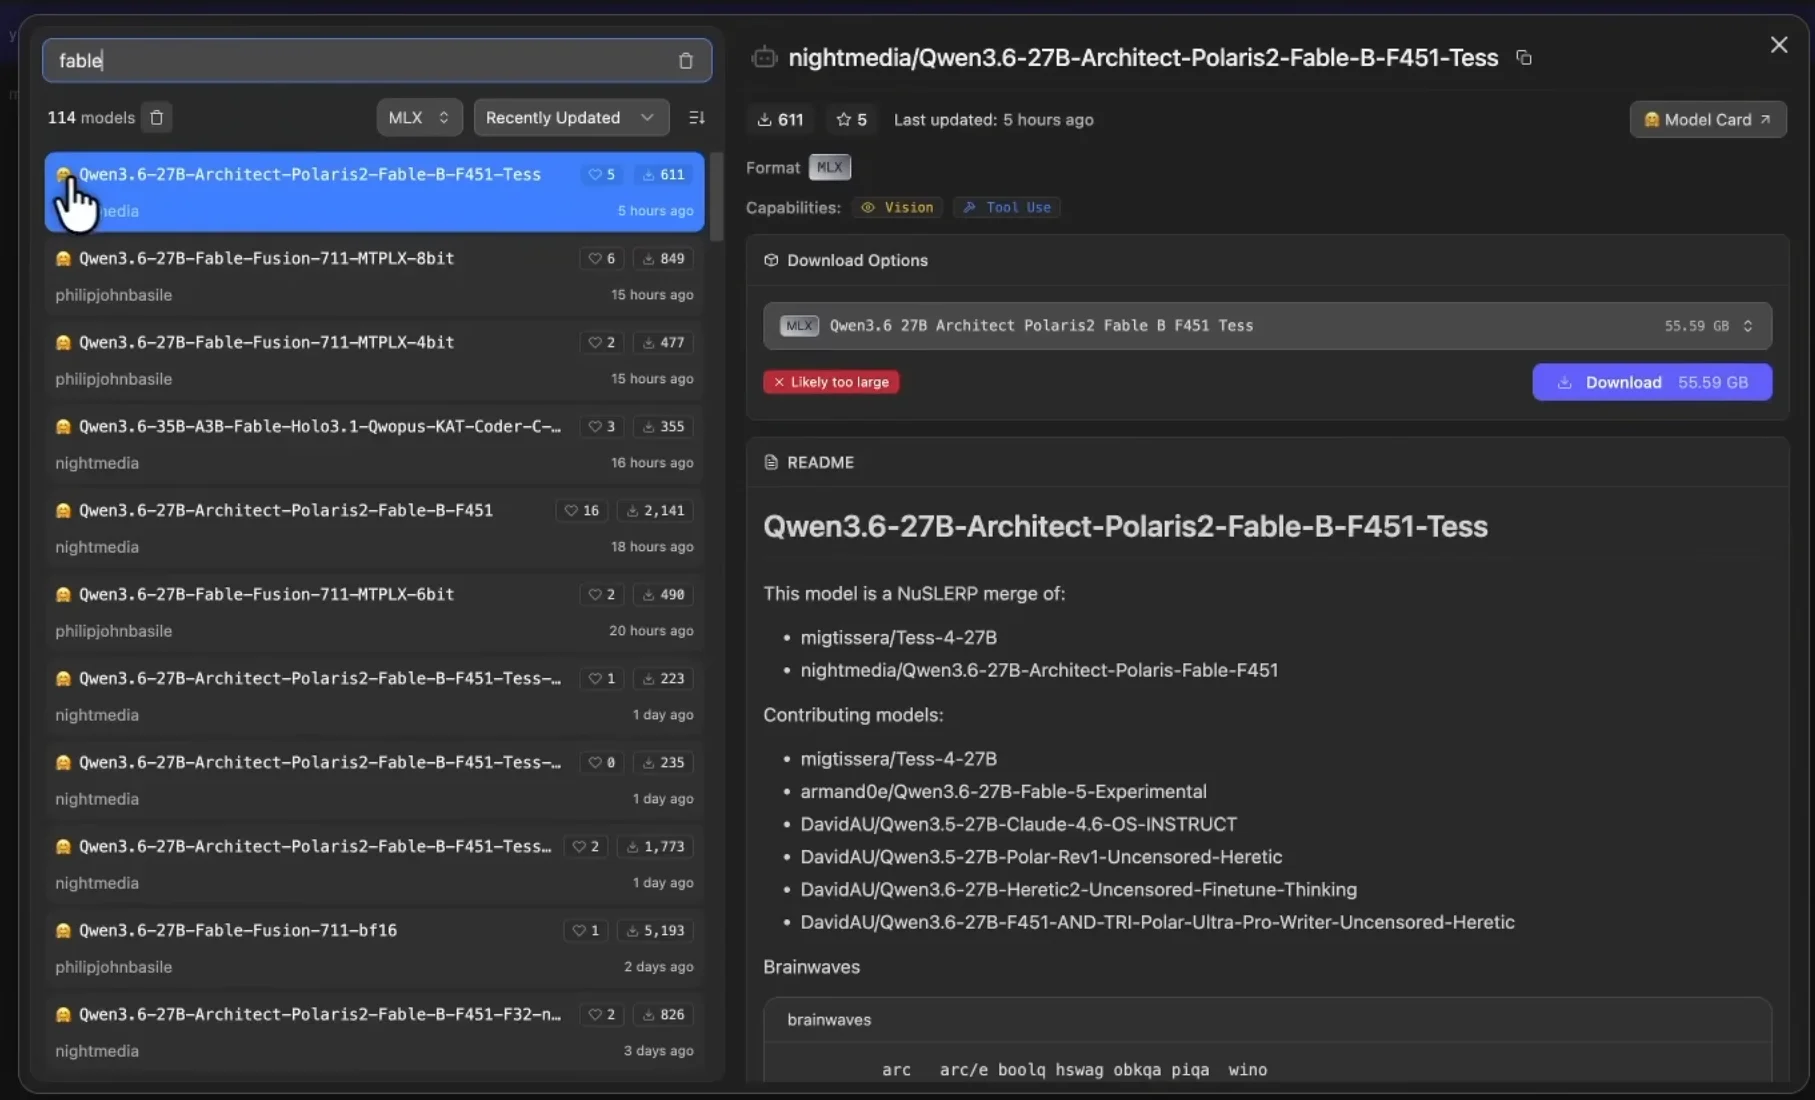Click the Hugging Face icon on the Fable-Fusion-711-bf16 row
Image resolution: width=1815 pixels, height=1100 pixels.
pos(64,931)
